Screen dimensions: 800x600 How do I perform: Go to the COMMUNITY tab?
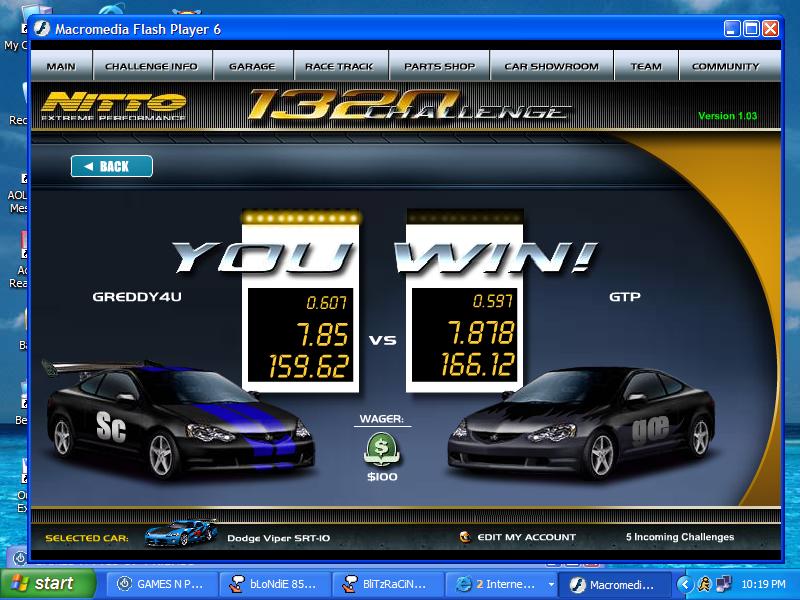pyautogui.click(x=726, y=66)
